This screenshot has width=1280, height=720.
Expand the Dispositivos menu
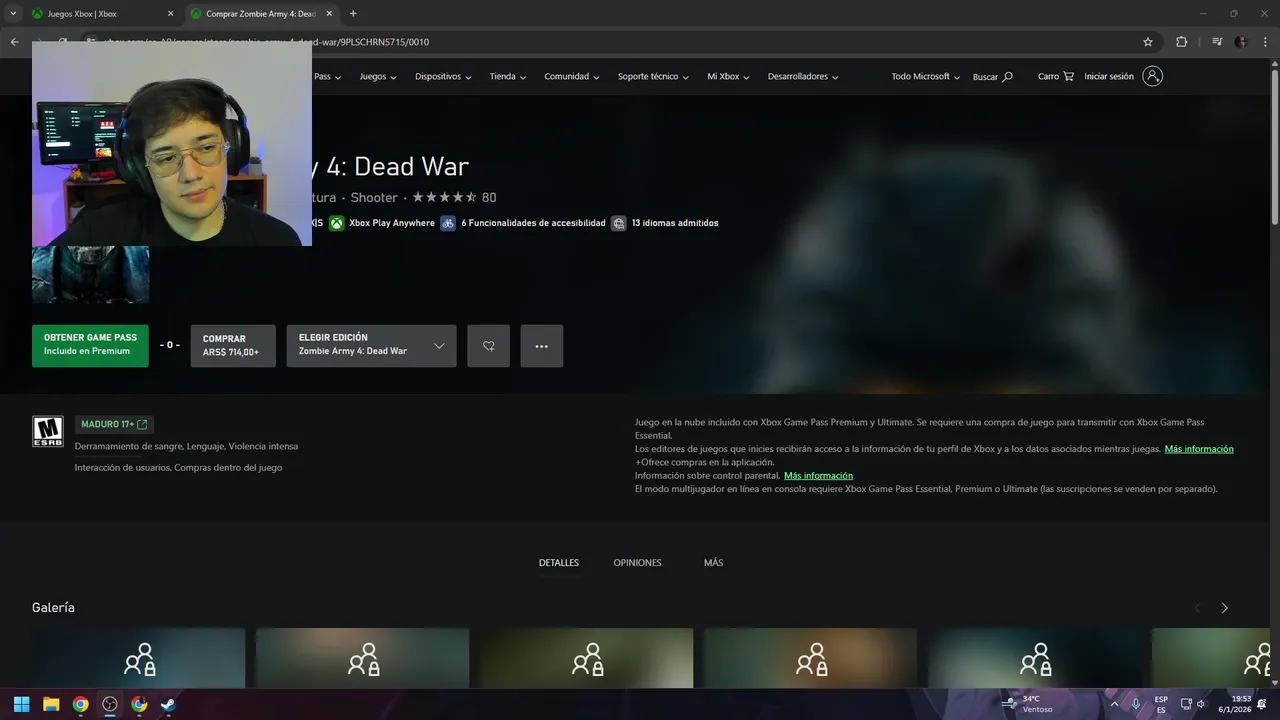pyautogui.click(x=442, y=77)
